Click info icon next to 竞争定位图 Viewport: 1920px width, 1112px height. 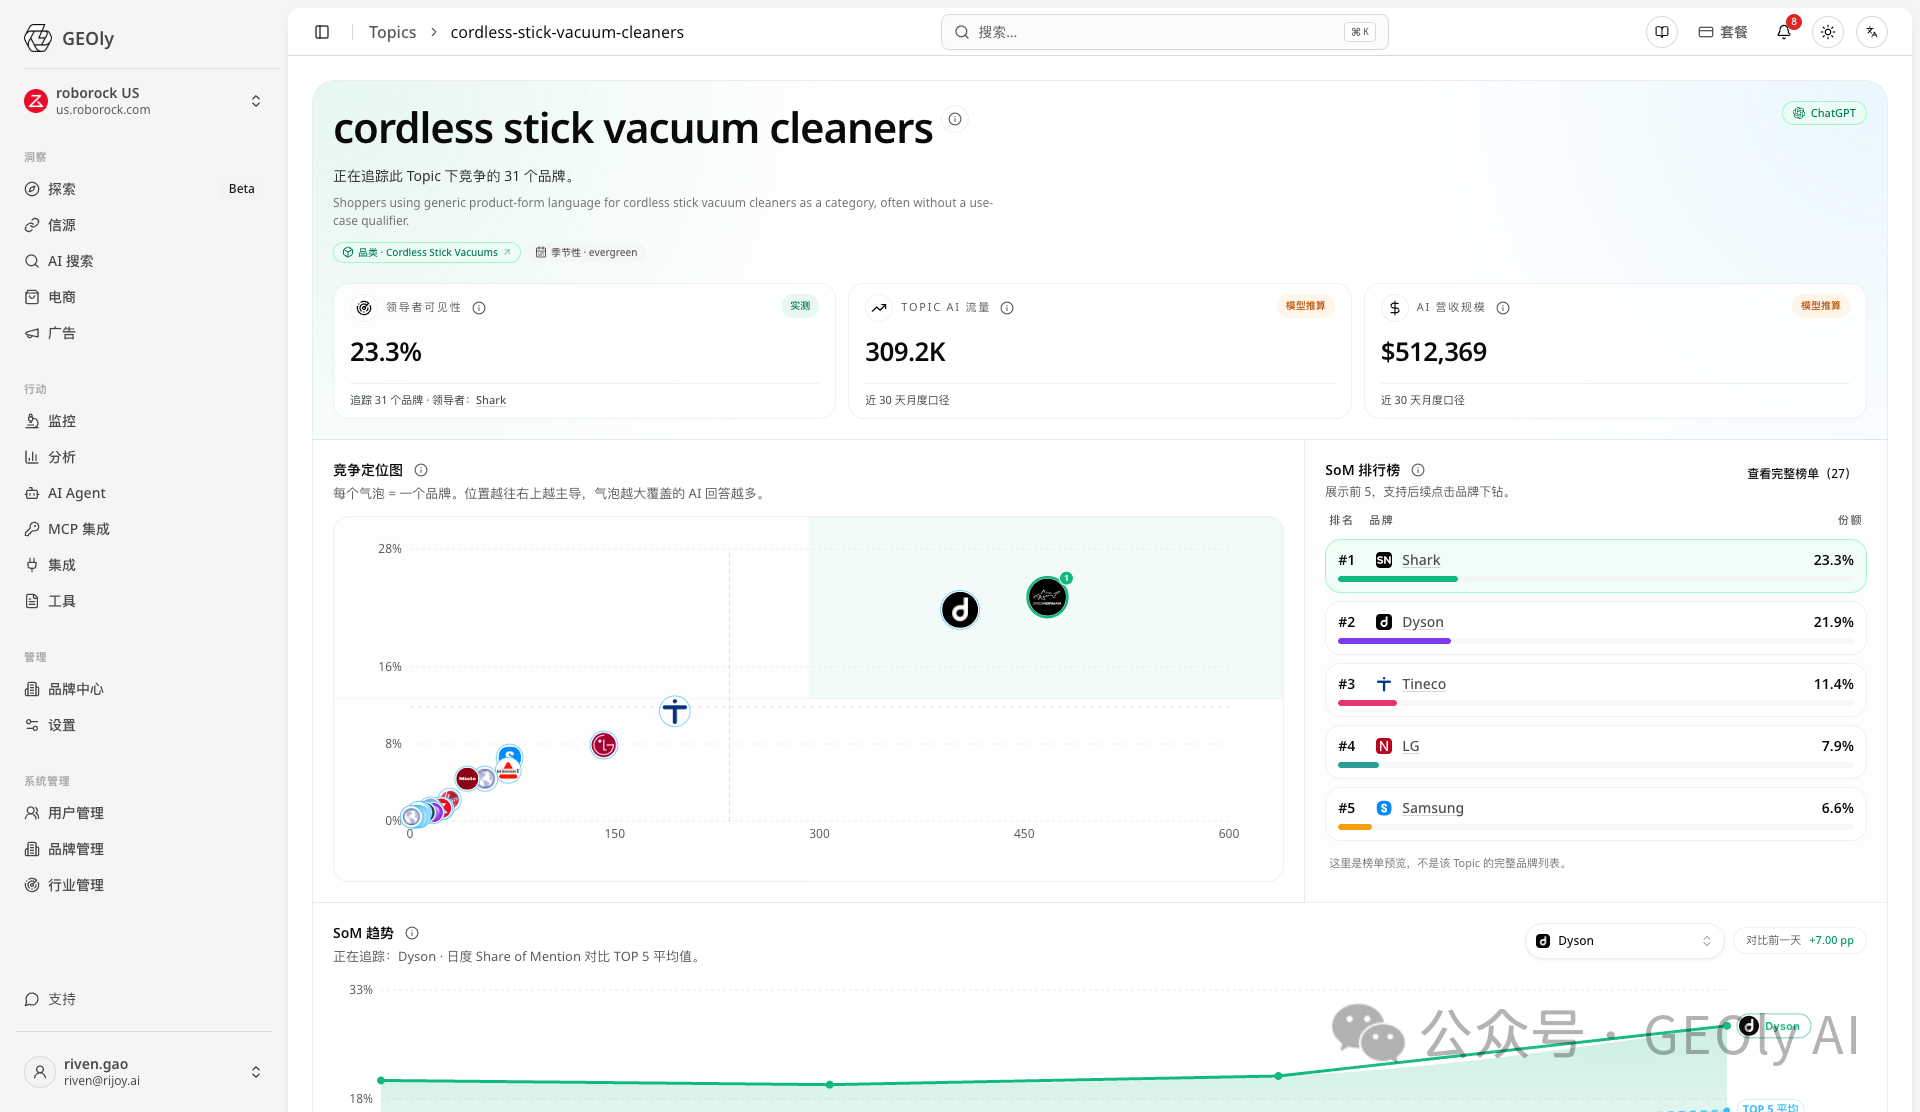tap(421, 470)
